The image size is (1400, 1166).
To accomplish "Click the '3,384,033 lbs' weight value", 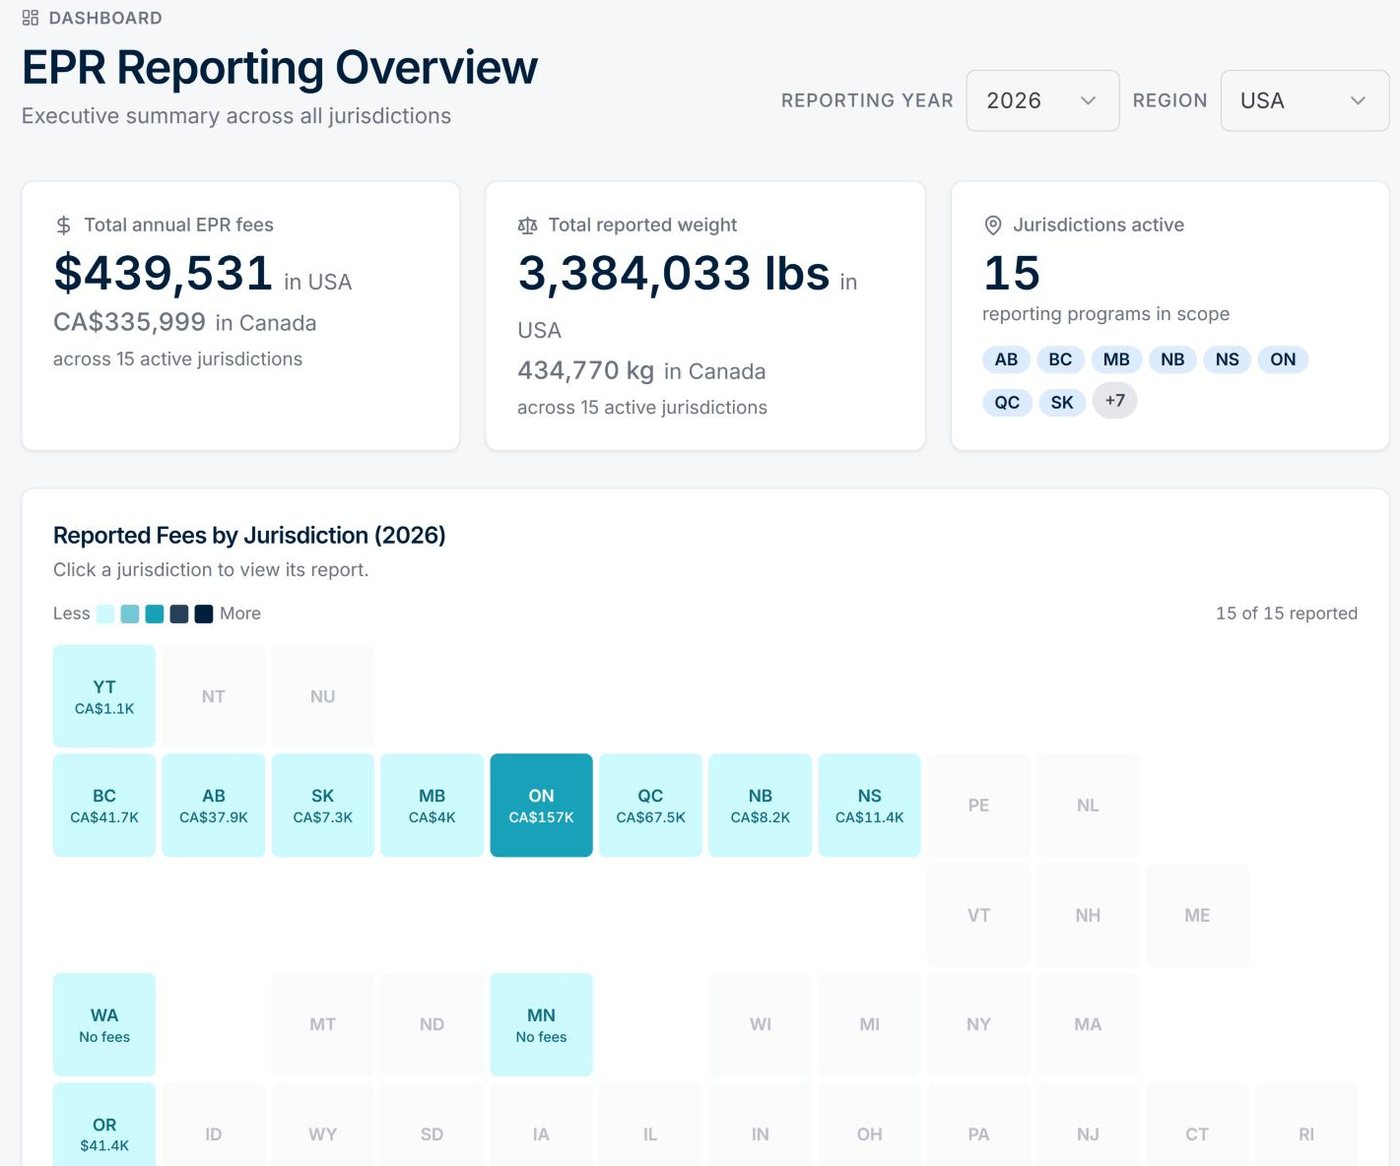I will [674, 273].
